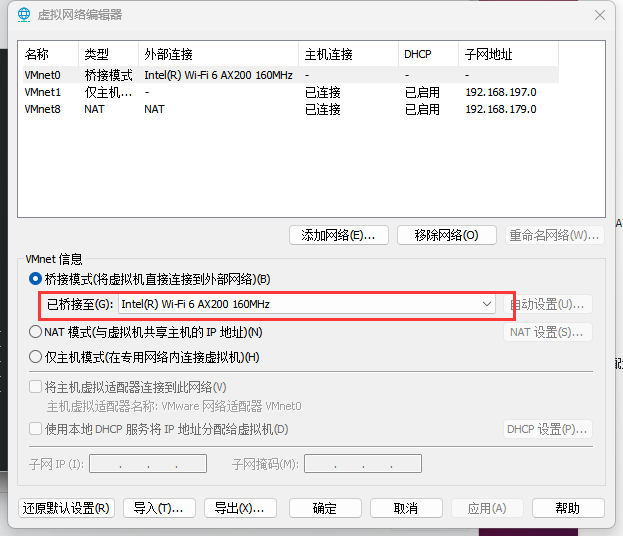Close the 虚拟网络编辑器 dialog
Screen dimensions: 623x536
(600, 15)
